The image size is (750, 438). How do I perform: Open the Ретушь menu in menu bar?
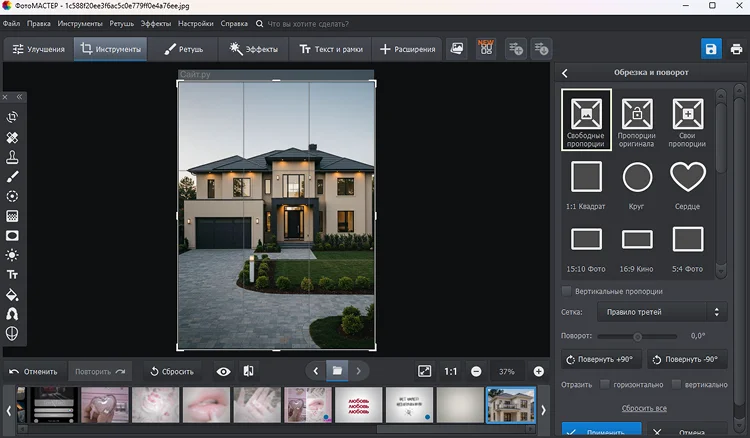(121, 23)
